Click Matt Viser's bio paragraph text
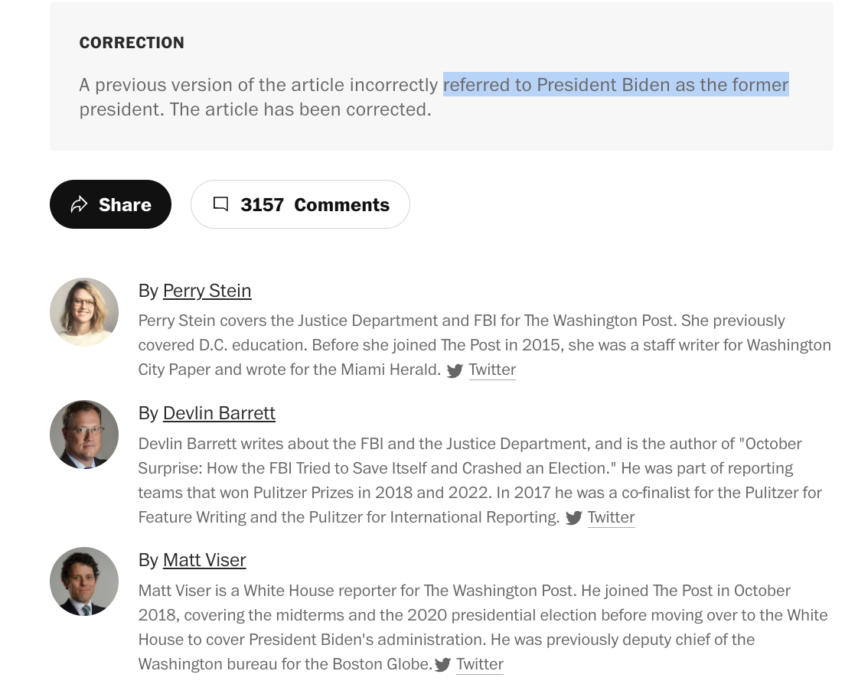Screen dimensions: 845x684 (x=483, y=627)
